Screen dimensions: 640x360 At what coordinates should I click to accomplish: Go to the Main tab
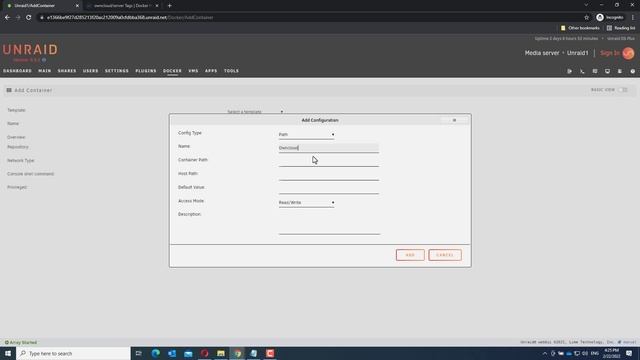pyautogui.click(x=44, y=71)
